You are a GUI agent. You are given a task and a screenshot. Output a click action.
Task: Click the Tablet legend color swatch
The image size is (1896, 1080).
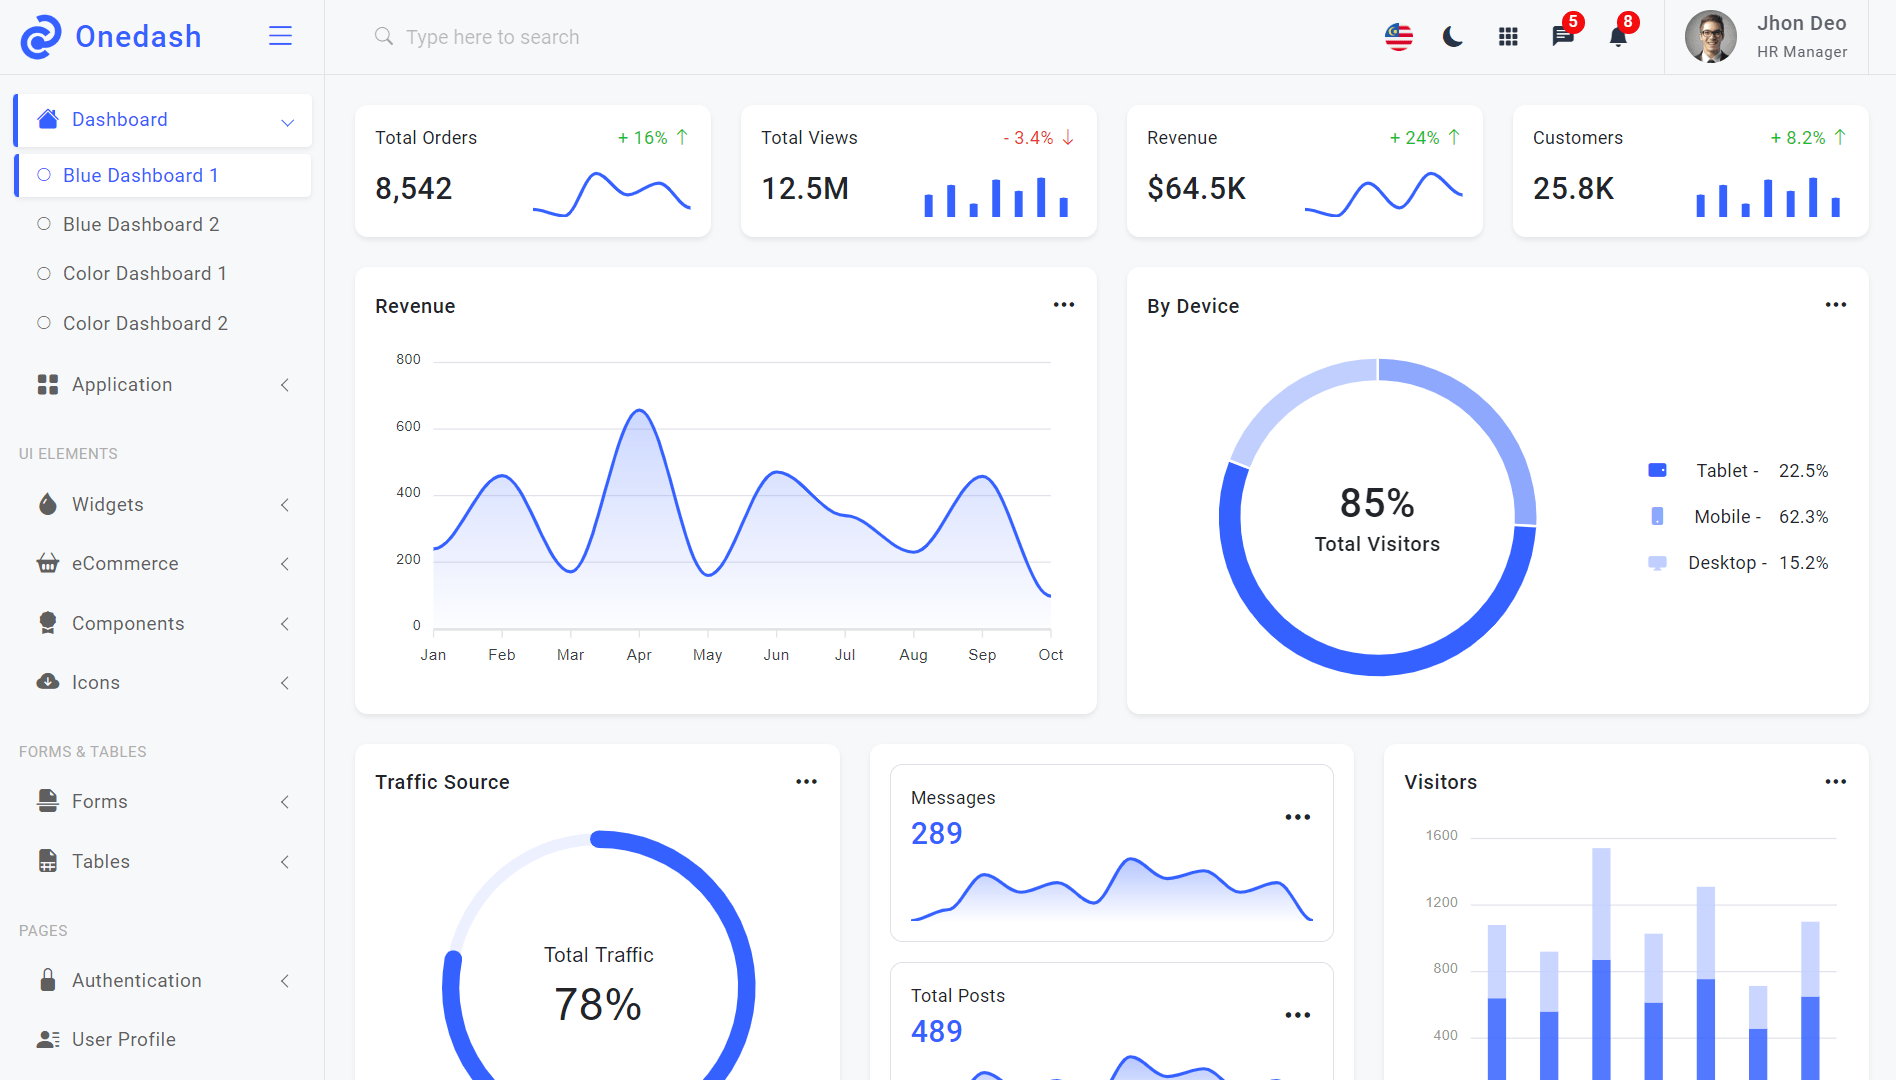(x=1657, y=470)
